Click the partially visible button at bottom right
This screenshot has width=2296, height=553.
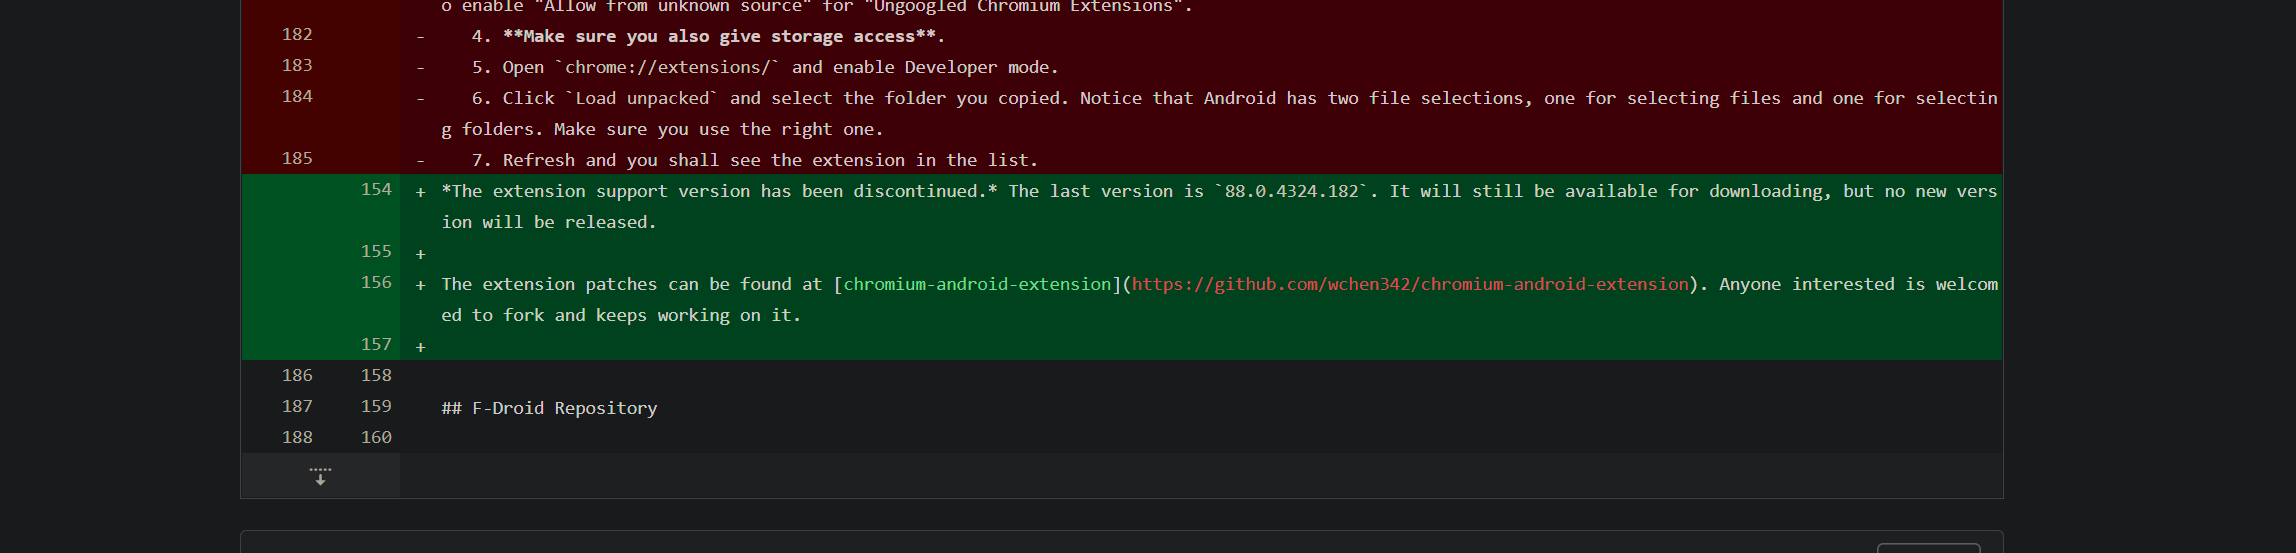click(1928, 548)
